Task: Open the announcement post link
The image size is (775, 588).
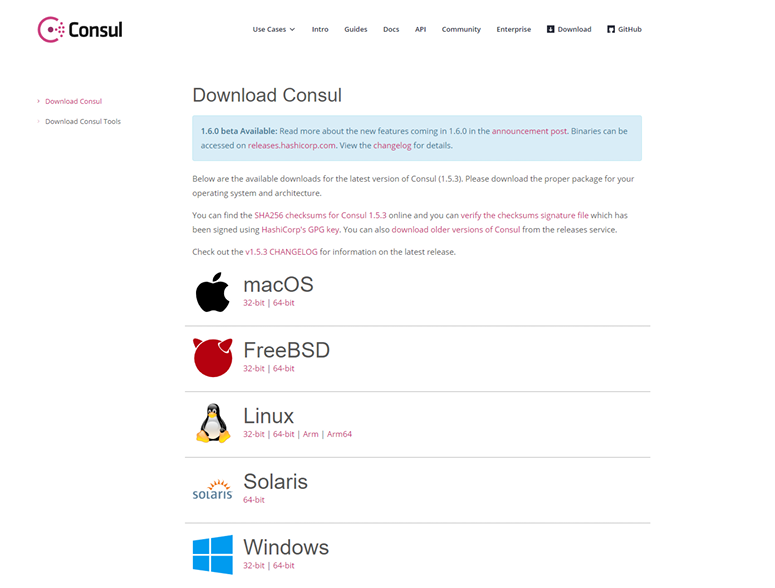Action: pos(529,131)
